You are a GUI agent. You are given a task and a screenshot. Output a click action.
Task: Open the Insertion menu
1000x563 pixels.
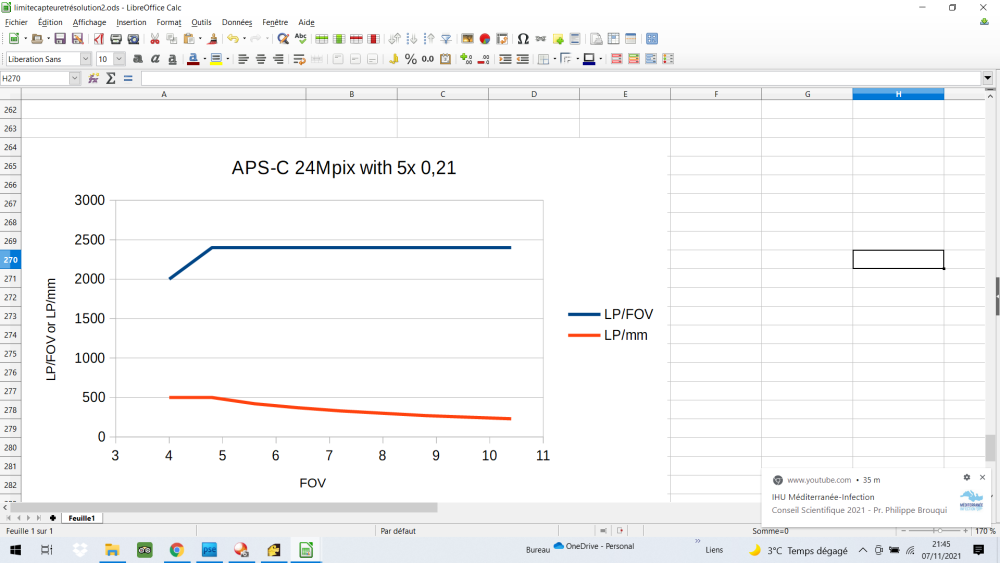click(x=131, y=22)
